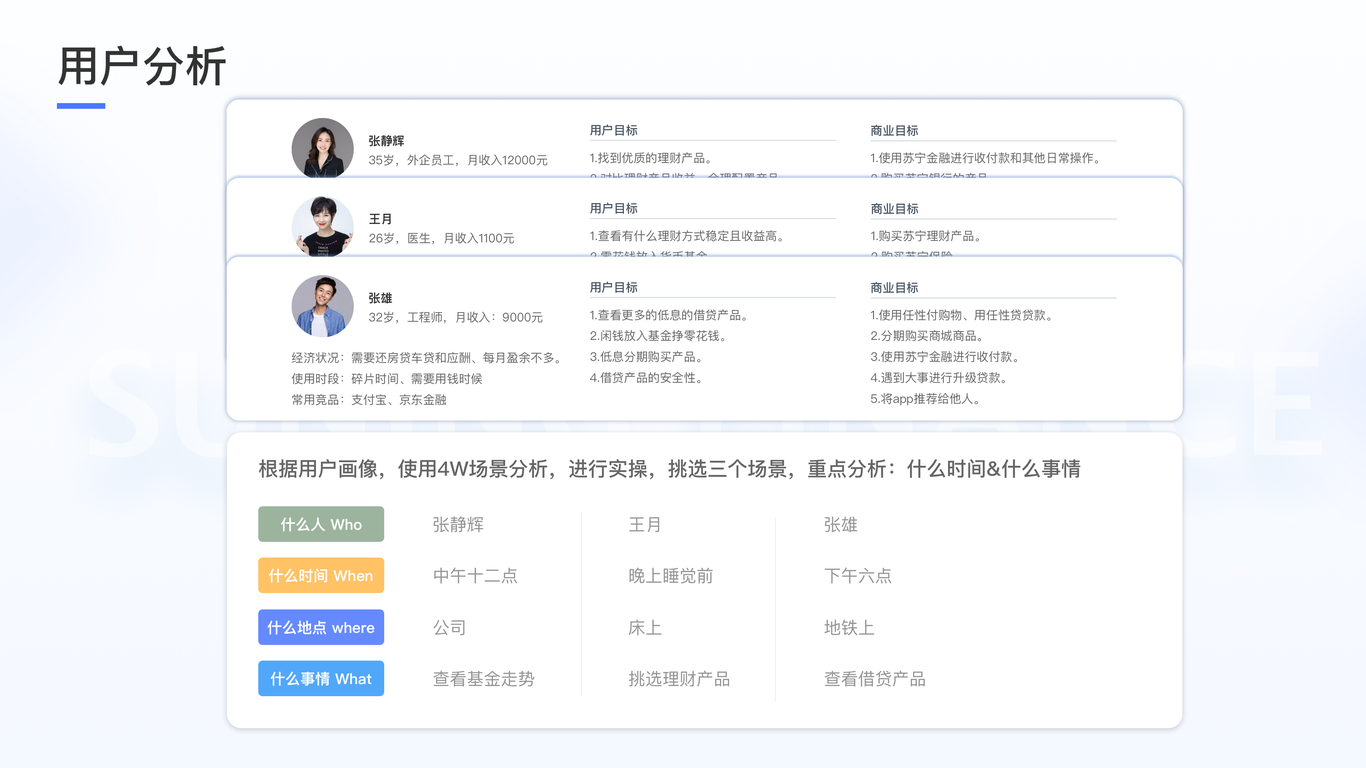Viewport: 1366px width, 768px height.
Task: Click the line 1.使用任性付购物、用任性贷贷款。
Action: (962, 315)
